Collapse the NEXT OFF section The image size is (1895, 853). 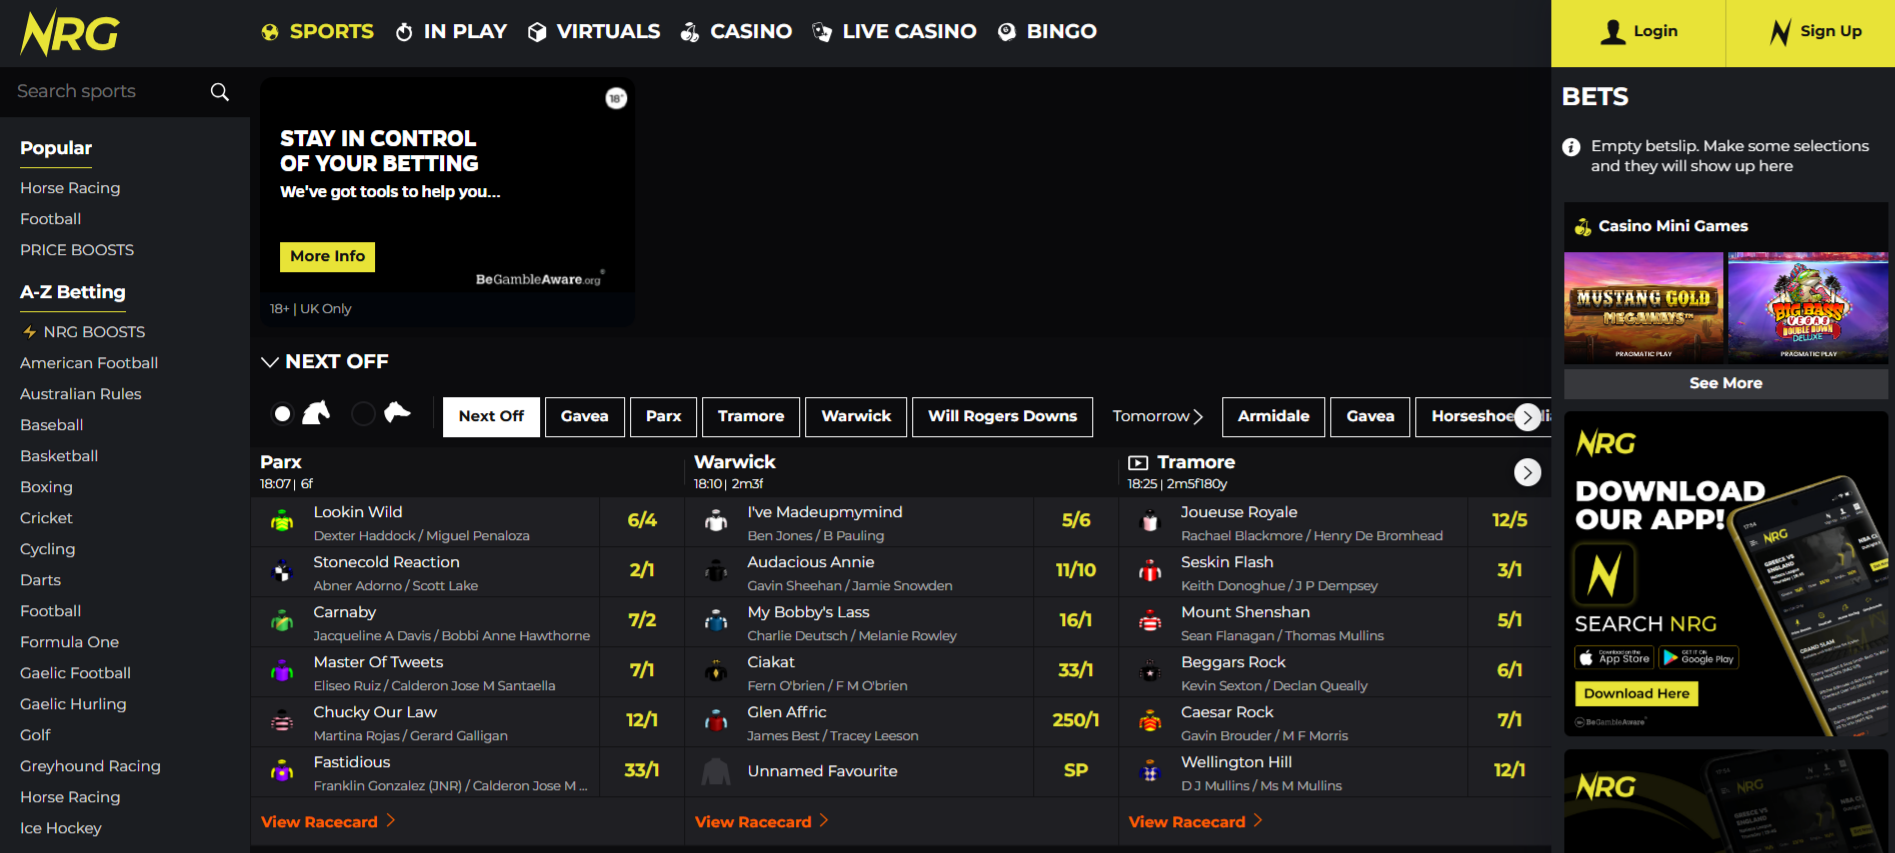(269, 362)
